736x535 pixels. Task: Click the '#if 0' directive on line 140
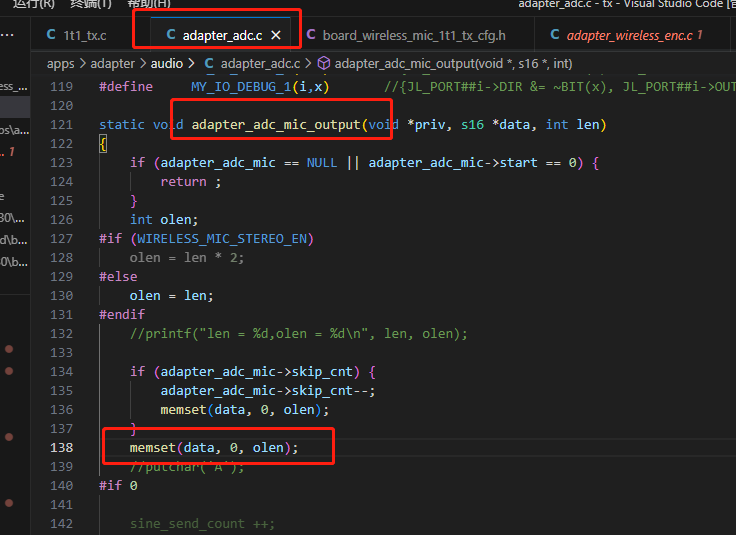click(118, 486)
